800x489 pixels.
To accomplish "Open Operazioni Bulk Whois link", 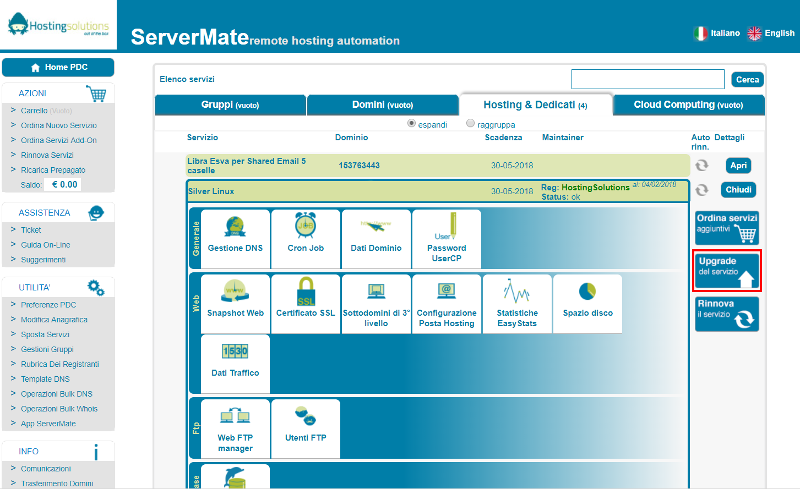I will 59,409.
